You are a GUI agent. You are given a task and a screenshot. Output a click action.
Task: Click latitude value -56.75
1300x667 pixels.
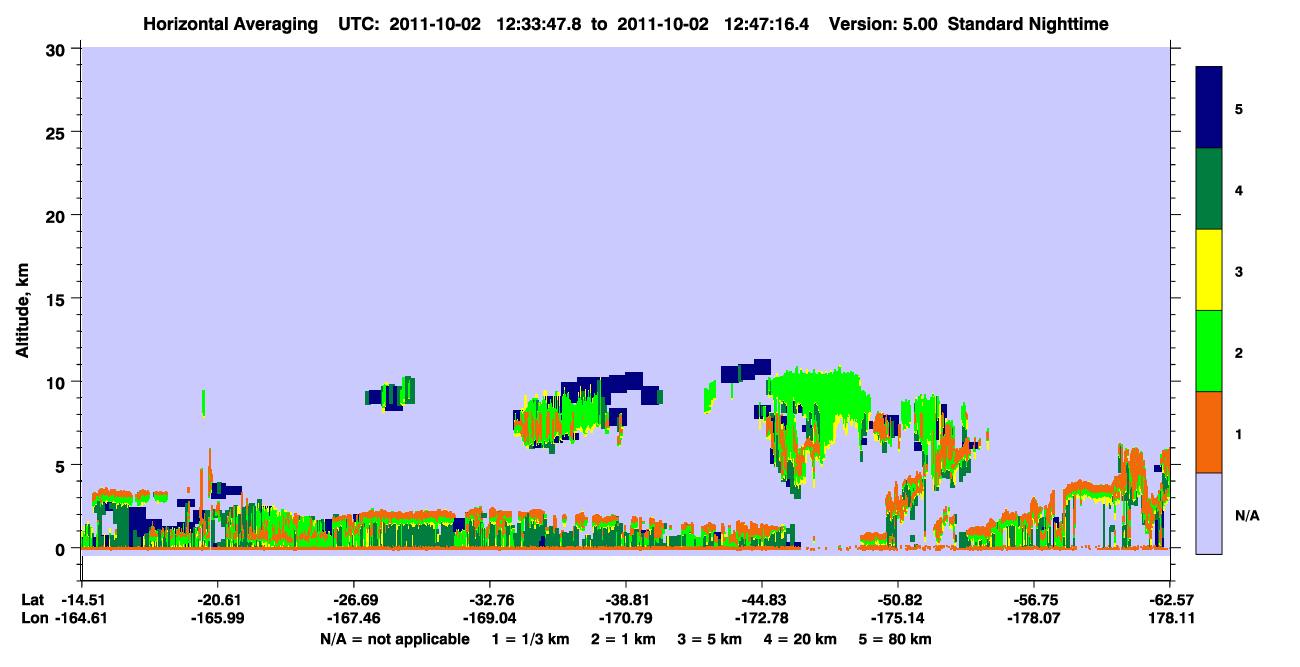tap(1034, 600)
